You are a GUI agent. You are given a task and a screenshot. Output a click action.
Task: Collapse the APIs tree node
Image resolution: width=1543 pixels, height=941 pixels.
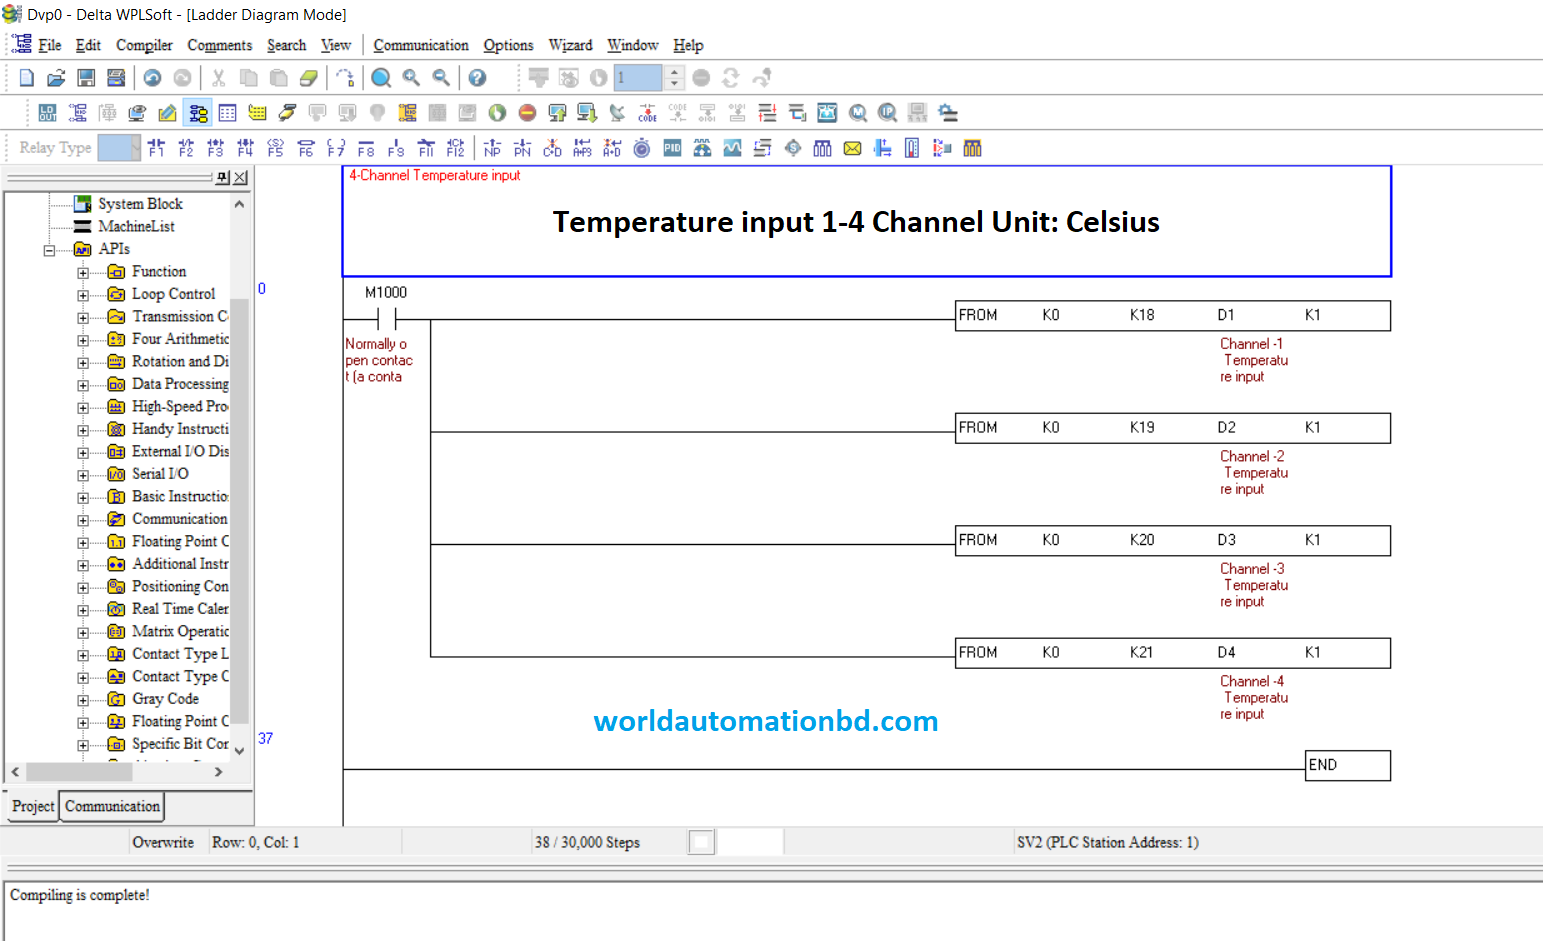pyautogui.click(x=49, y=250)
